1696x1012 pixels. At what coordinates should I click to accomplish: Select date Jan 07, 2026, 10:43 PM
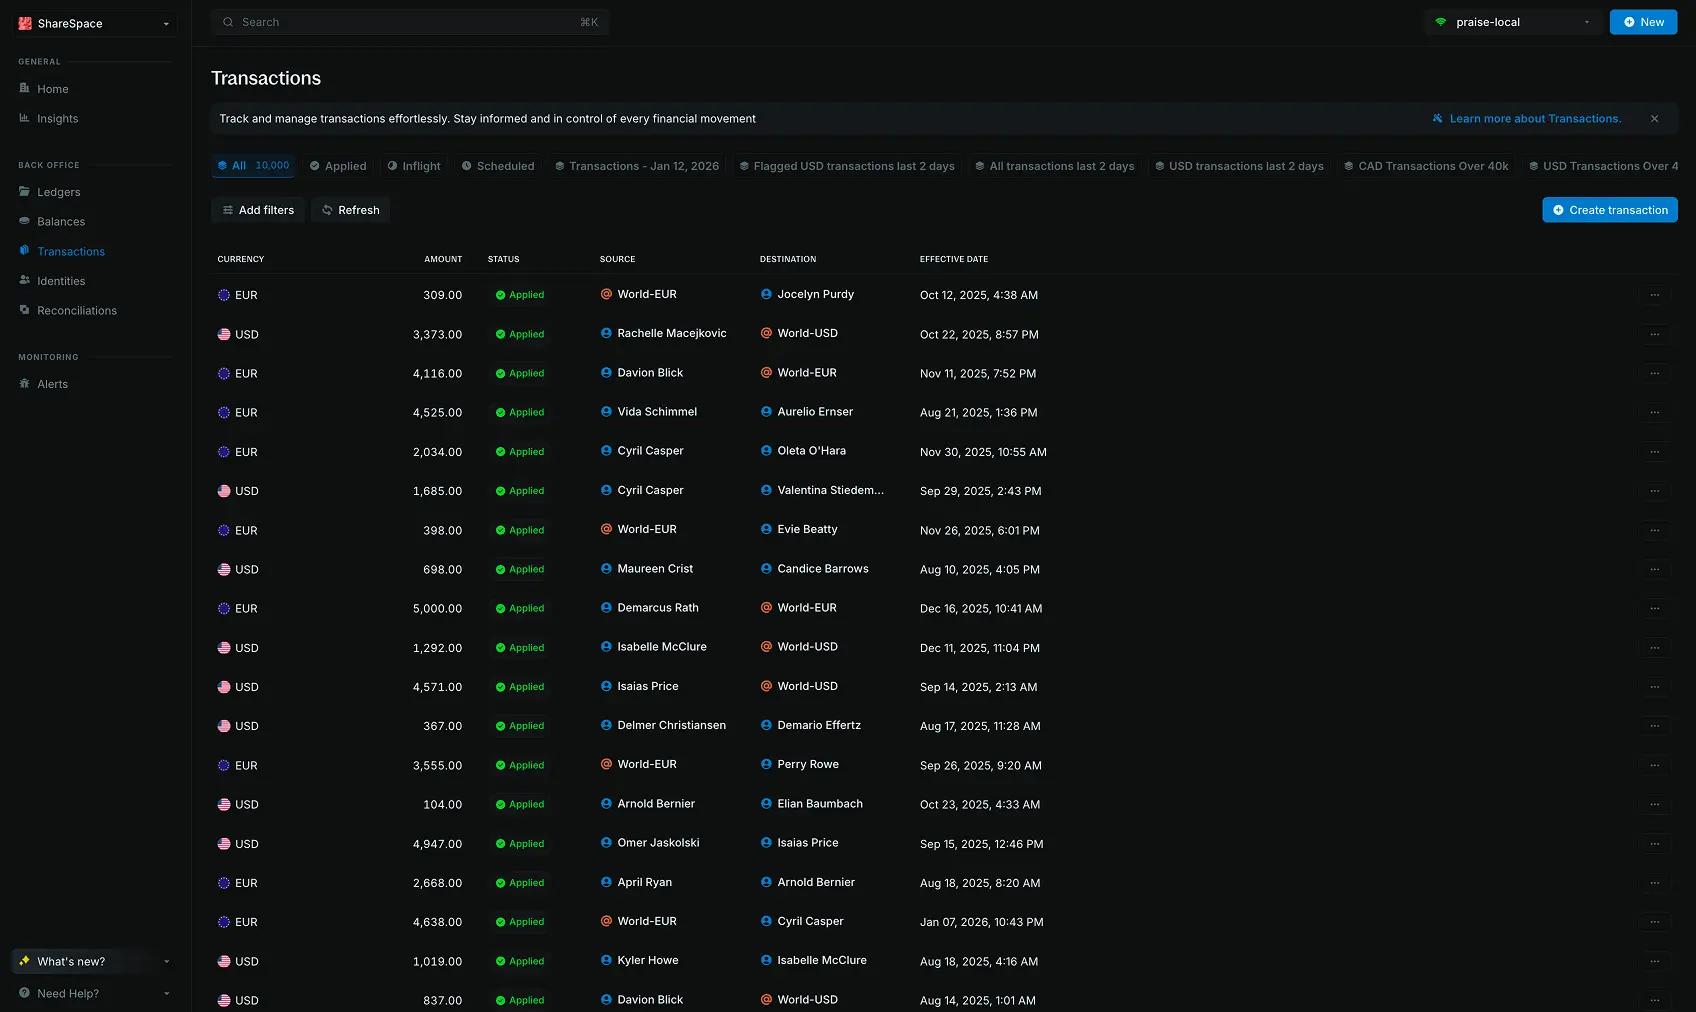pyautogui.click(x=981, y=922)
